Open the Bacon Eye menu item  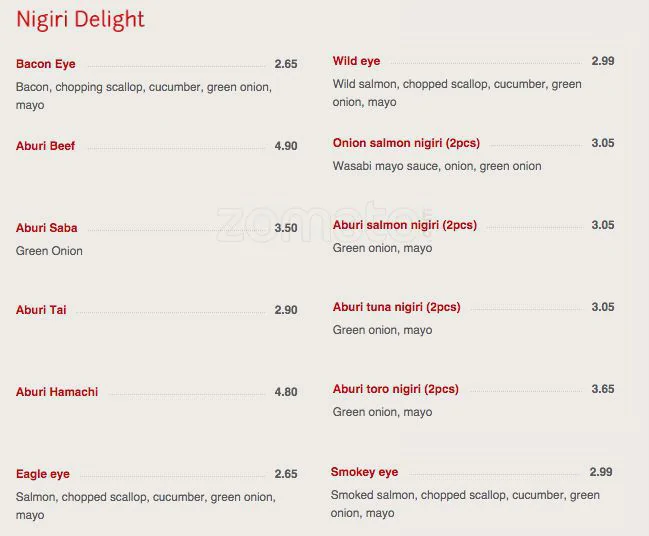[46, 64]
